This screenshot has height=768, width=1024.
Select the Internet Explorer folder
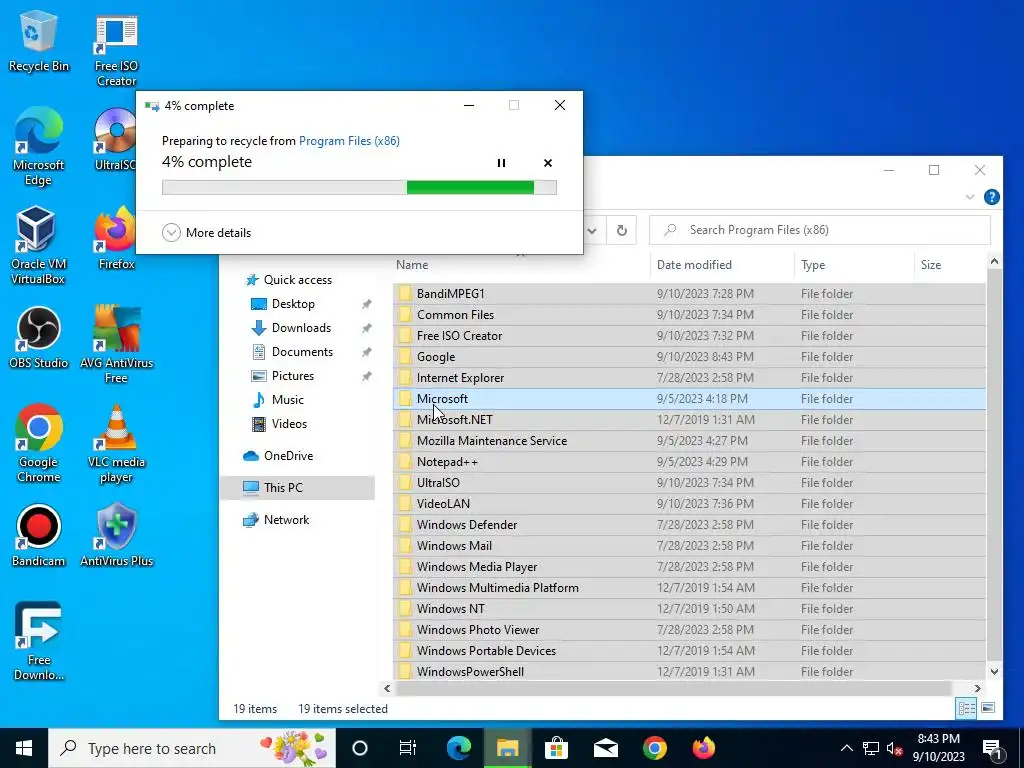689,377
